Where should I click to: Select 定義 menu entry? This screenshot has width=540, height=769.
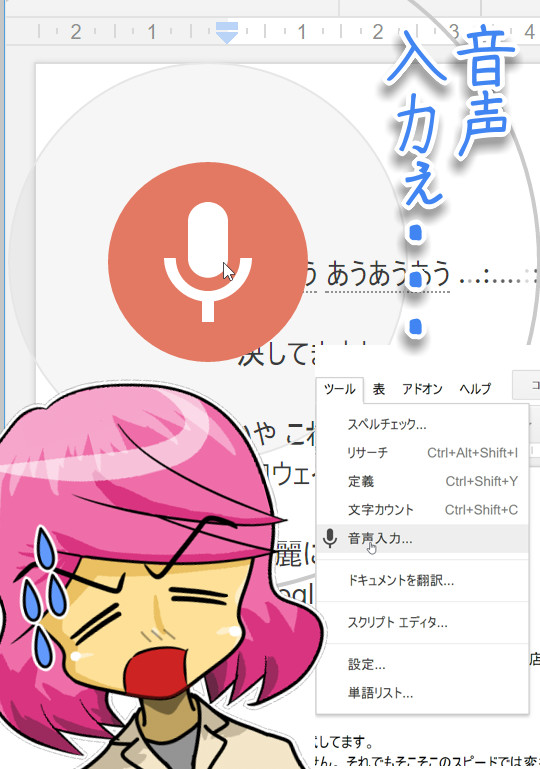(422, 481)
